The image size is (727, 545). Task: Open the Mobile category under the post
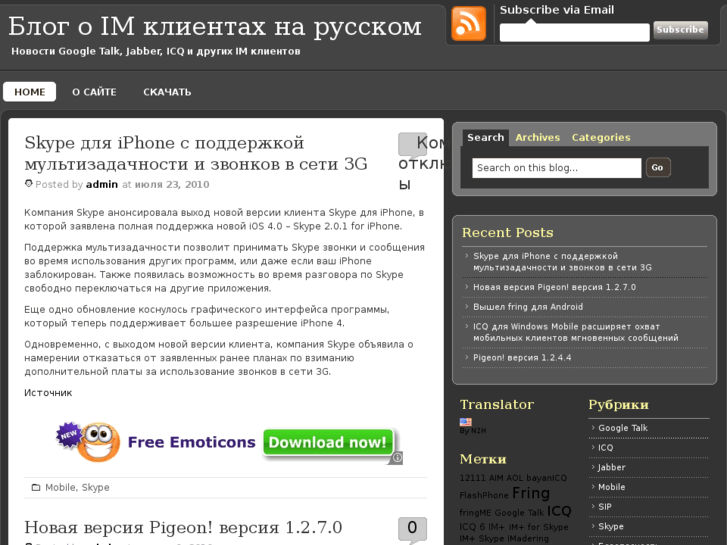point(60,487)
